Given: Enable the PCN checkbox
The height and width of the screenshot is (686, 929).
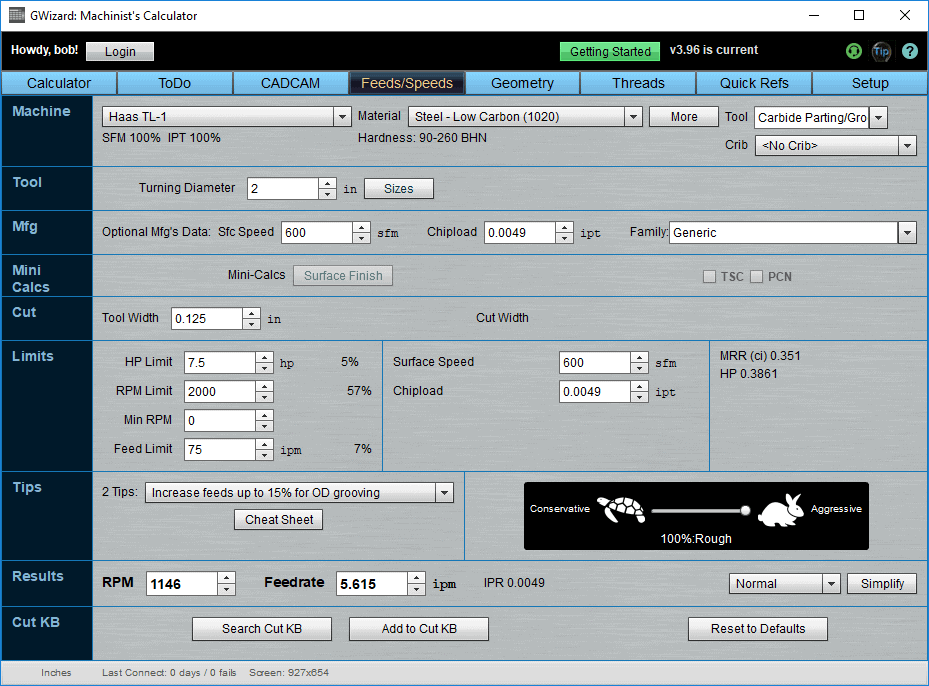Looking at the screenshot, I should pyautogui.click(x=758, y=276).
